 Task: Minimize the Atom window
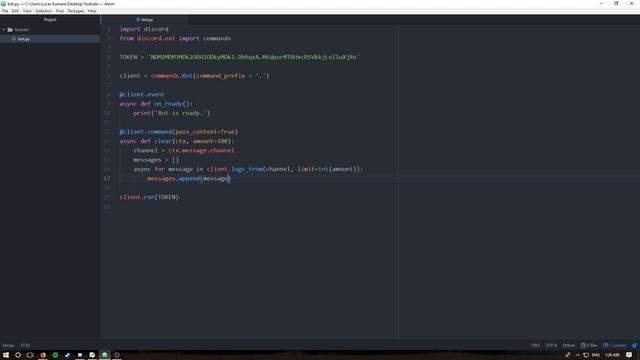601,4
